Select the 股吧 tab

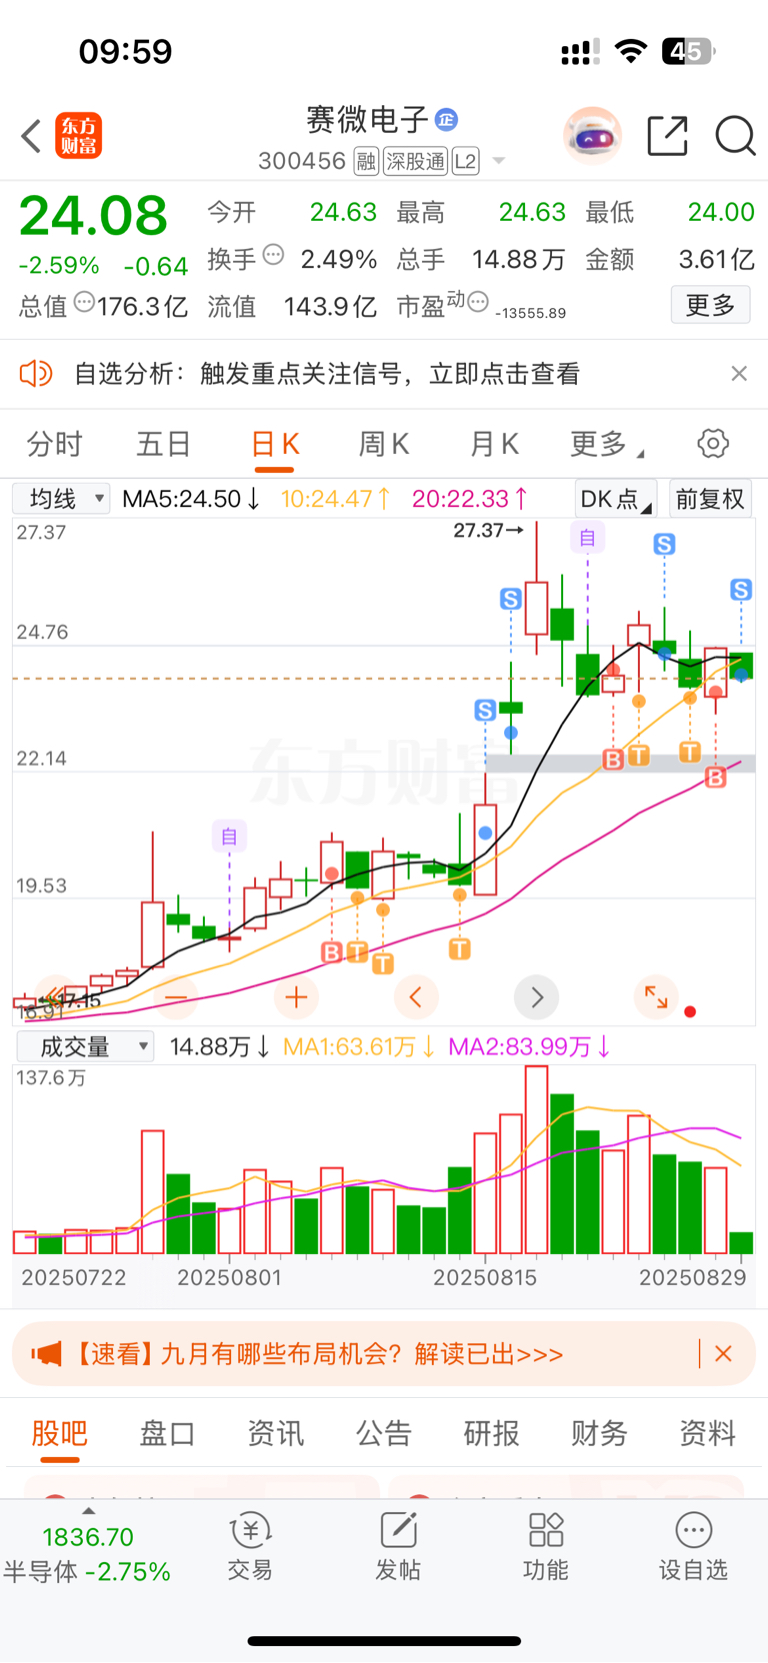[x=60, y=1433]
